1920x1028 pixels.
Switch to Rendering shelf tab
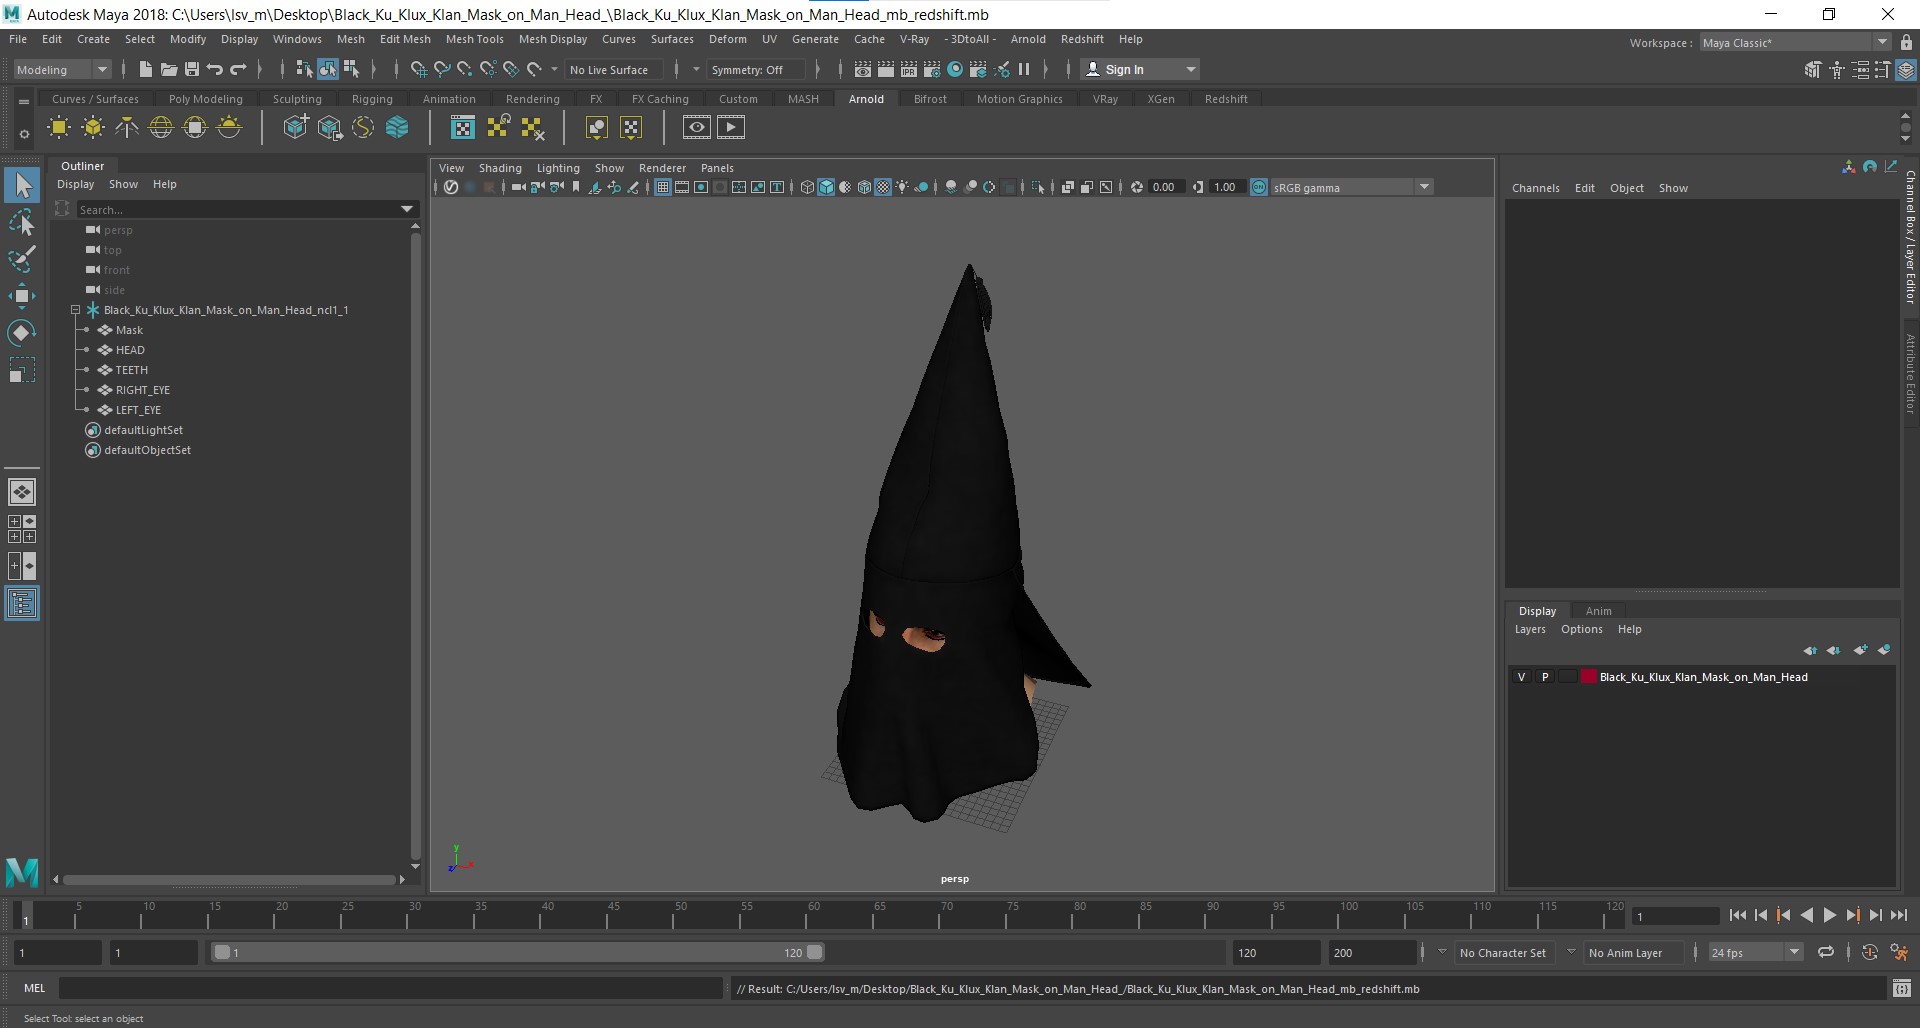click(532, 99)
